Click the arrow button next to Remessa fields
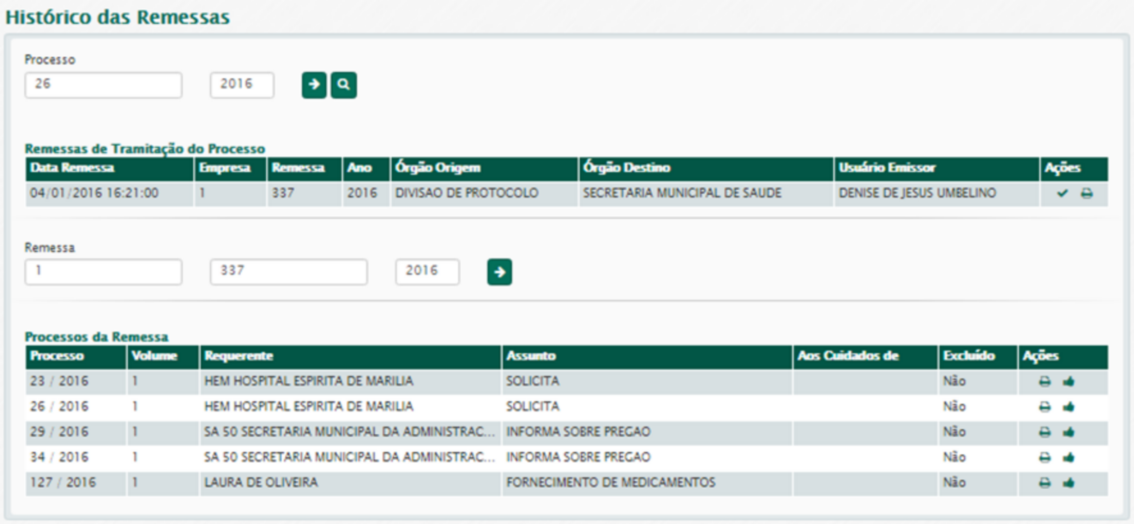 click(499, 272)
